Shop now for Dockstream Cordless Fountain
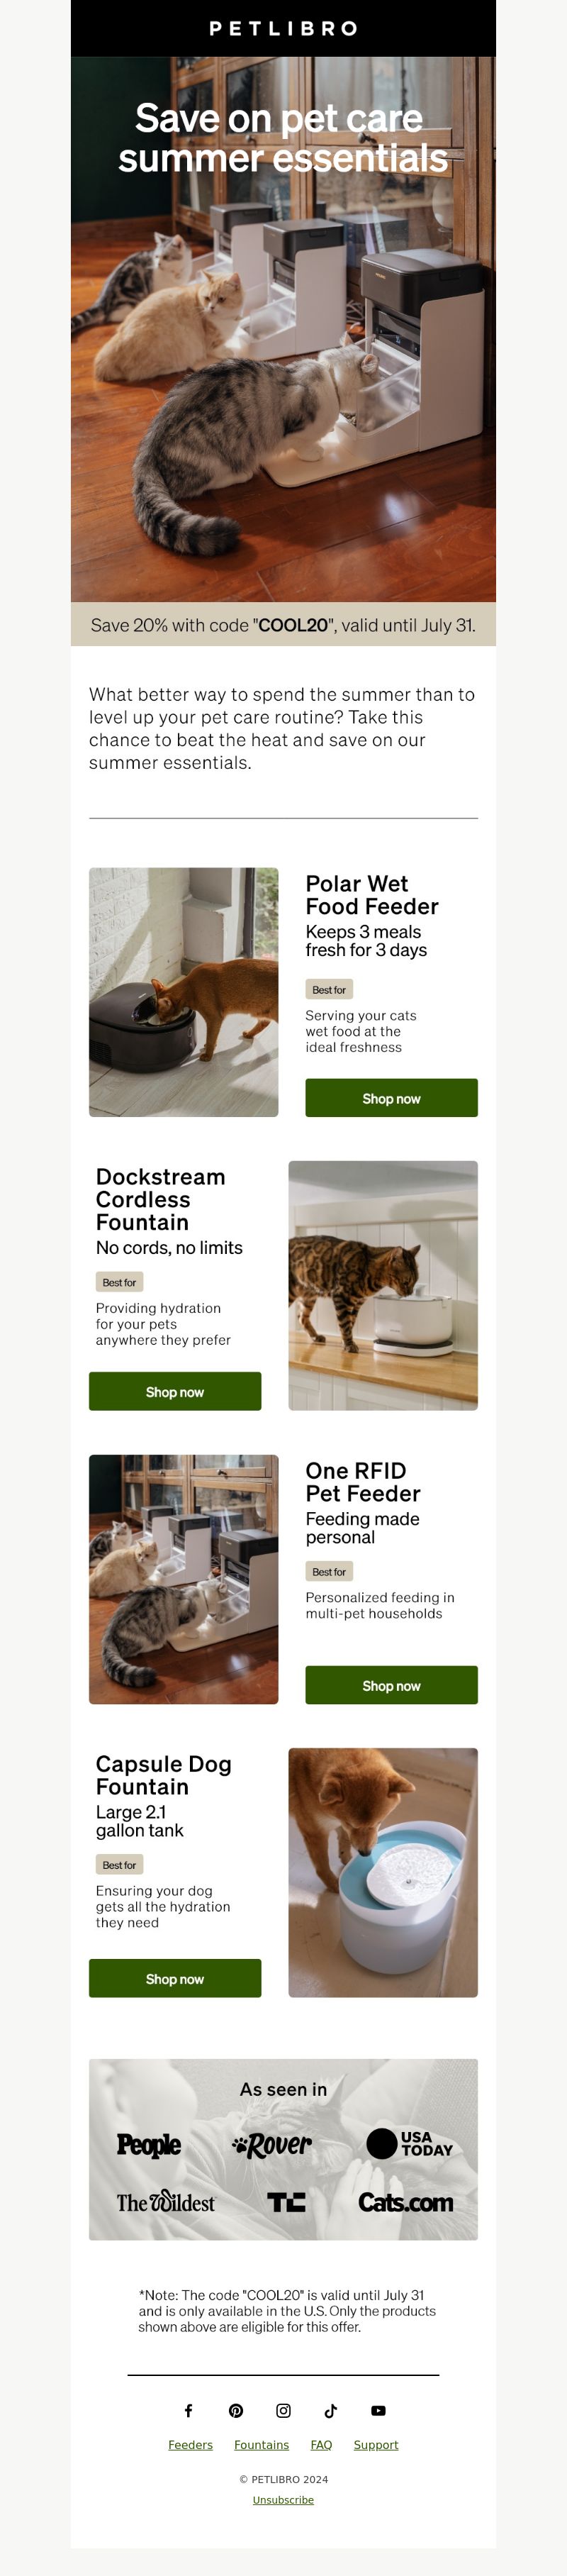Image resolution: width=567 pixels, height=2576 pixels. (175, 1391)
